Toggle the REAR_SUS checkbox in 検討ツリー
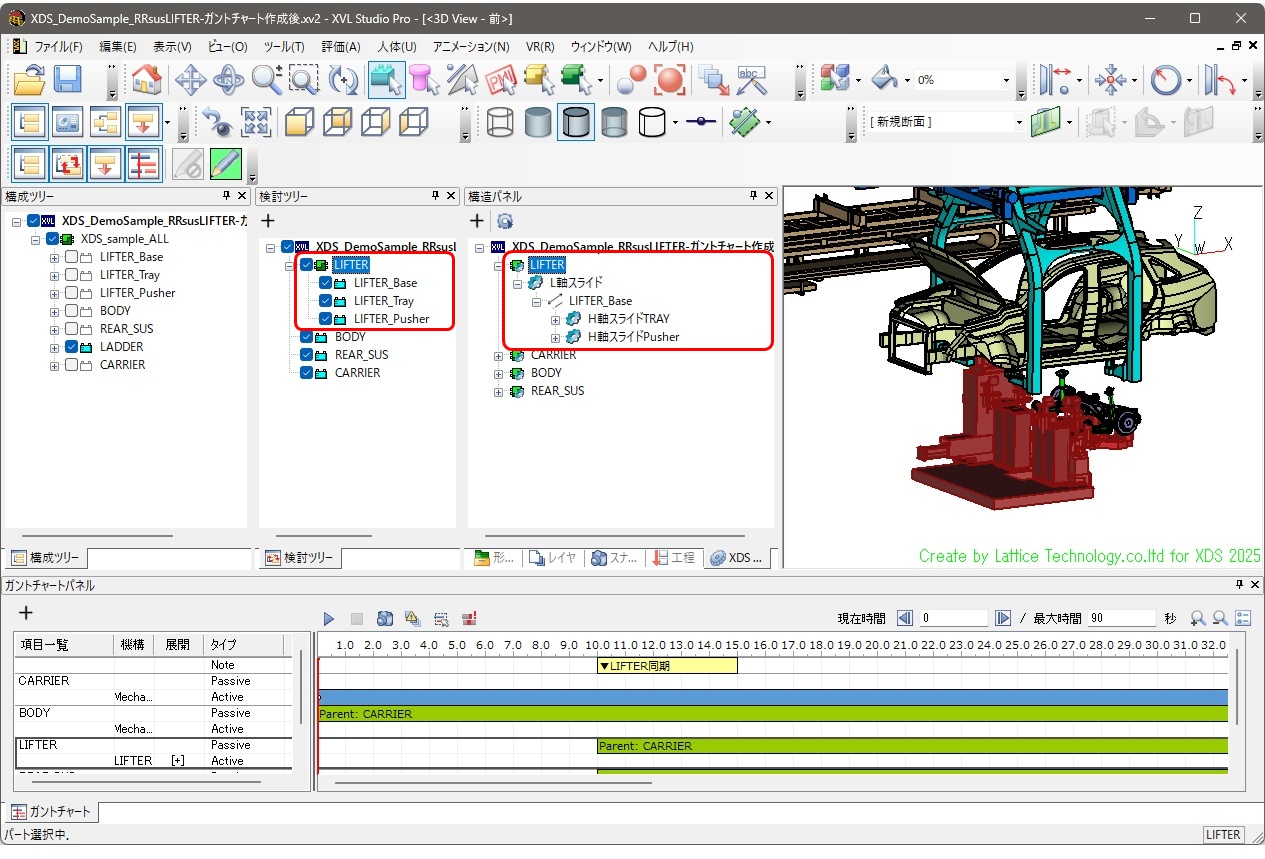 307,355
